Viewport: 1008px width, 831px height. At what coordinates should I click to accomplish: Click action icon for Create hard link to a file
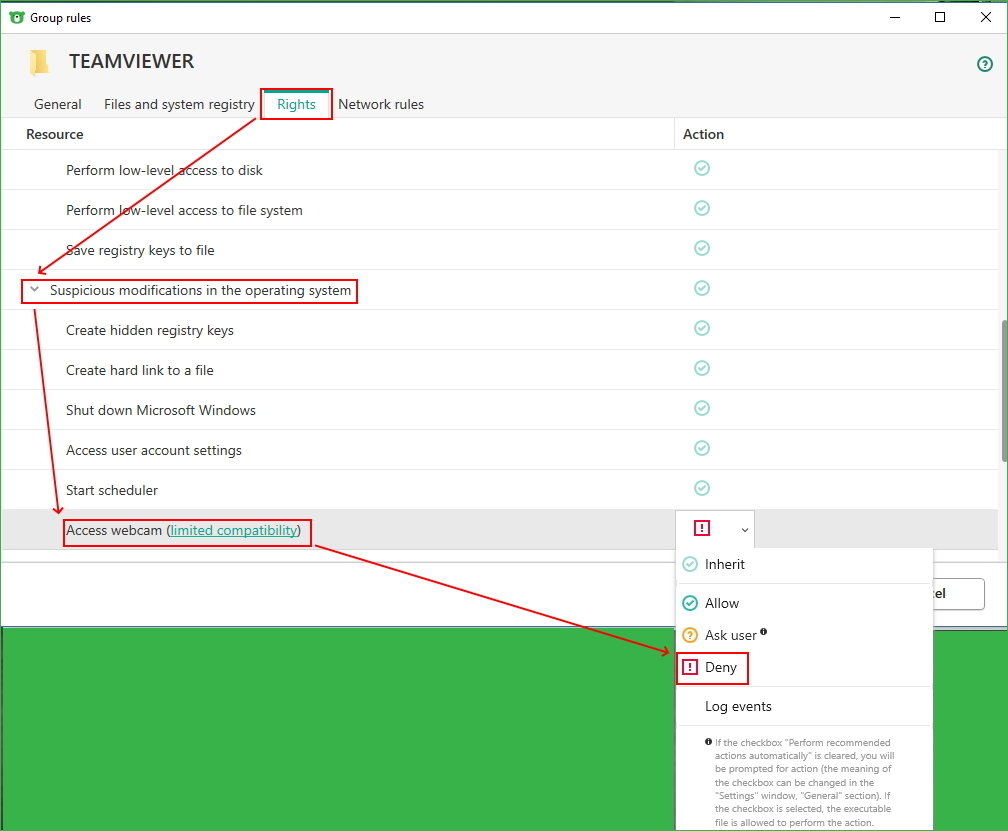click(x=701, y=368)
